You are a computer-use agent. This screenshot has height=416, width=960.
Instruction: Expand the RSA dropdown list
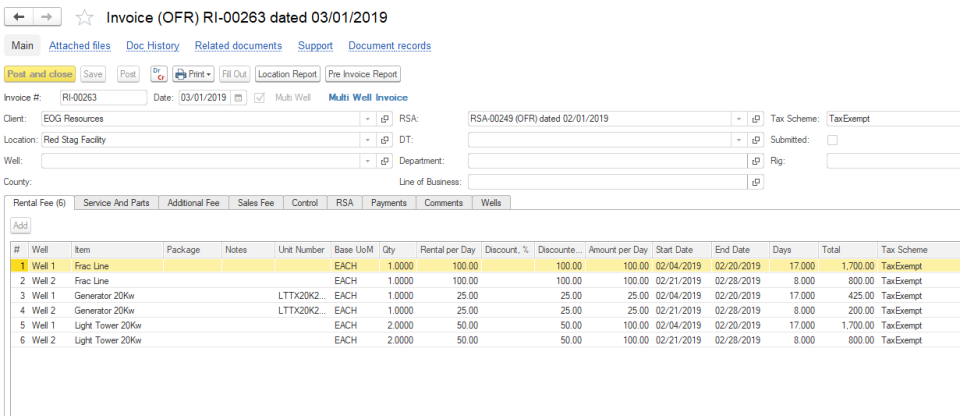click(x=738, y=119)
